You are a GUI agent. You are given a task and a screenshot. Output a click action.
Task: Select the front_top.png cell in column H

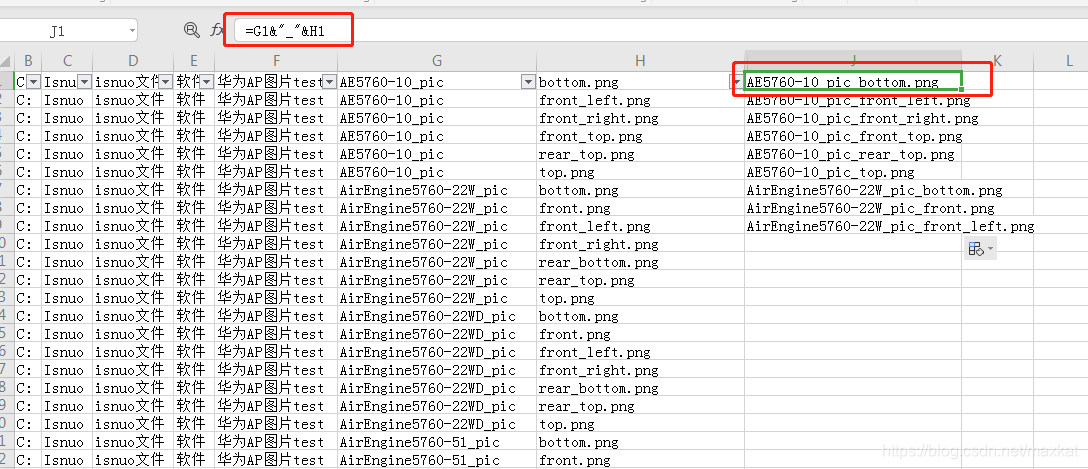(x=640, y=136)
